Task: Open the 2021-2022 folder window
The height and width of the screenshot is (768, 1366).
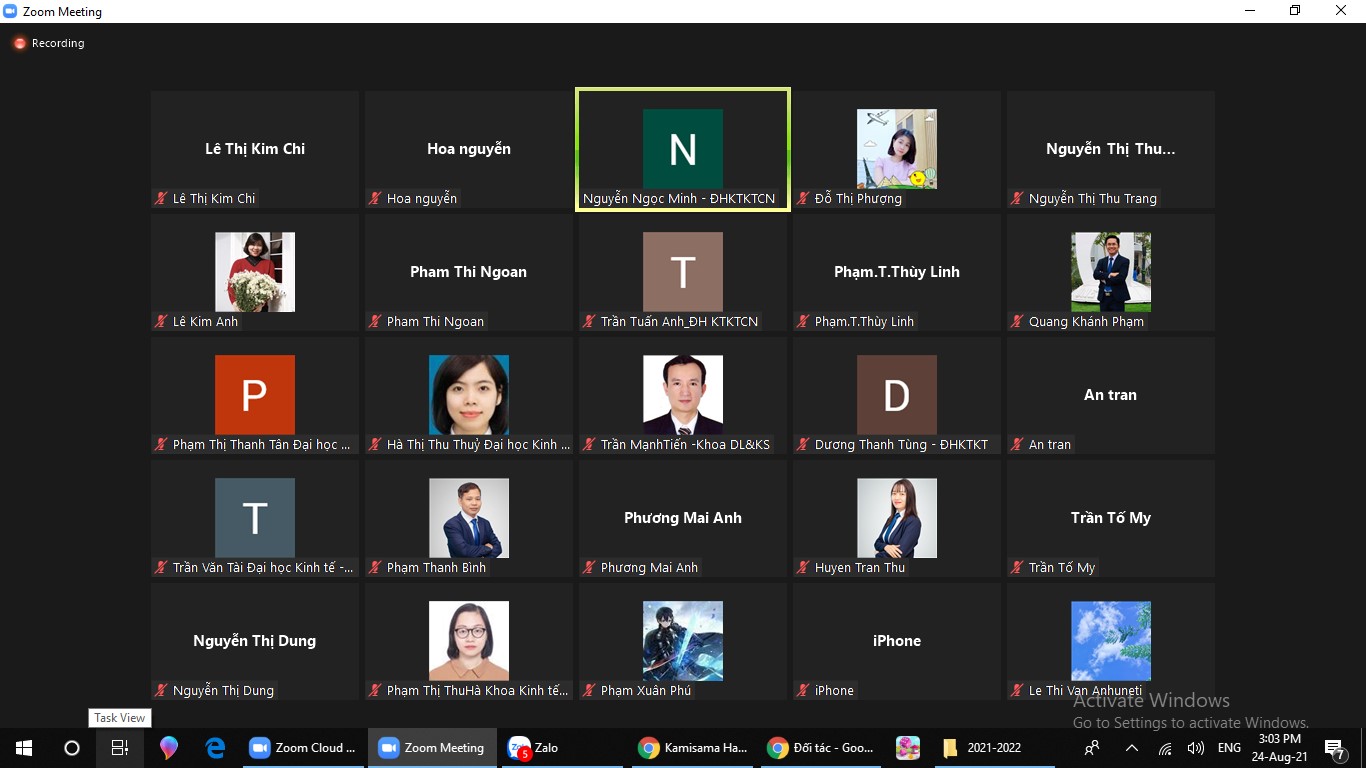Action: 984,748
